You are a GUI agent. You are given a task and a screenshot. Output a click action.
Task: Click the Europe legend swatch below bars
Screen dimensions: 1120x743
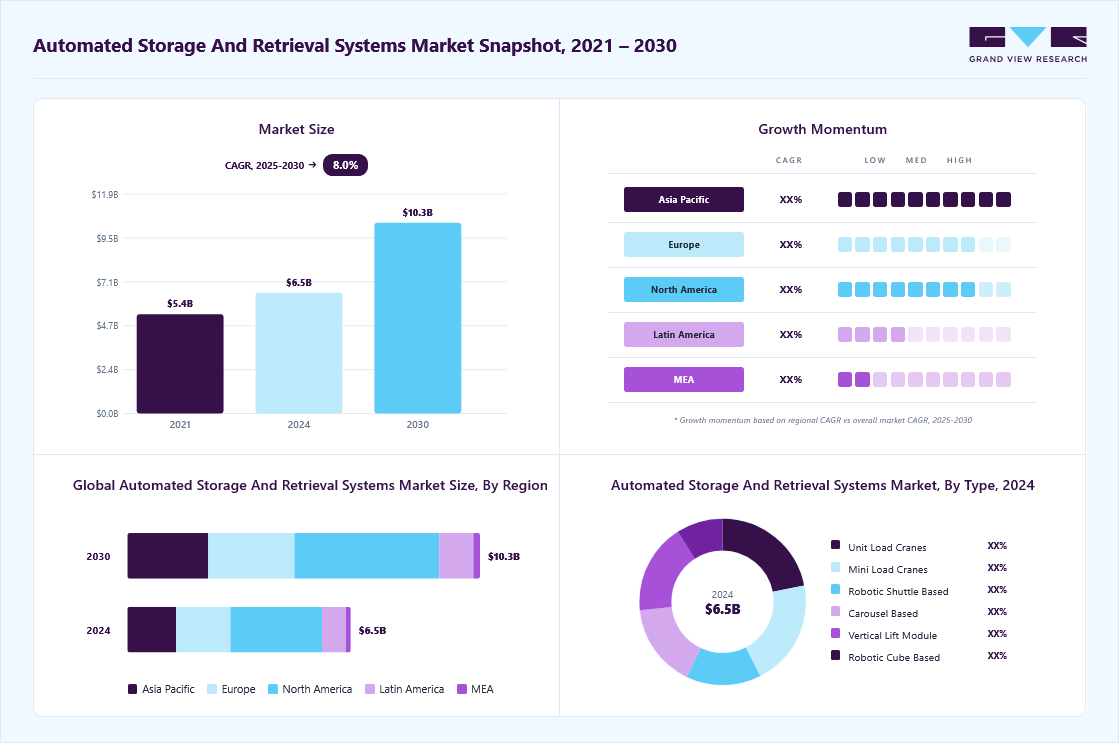coord(211,689)
